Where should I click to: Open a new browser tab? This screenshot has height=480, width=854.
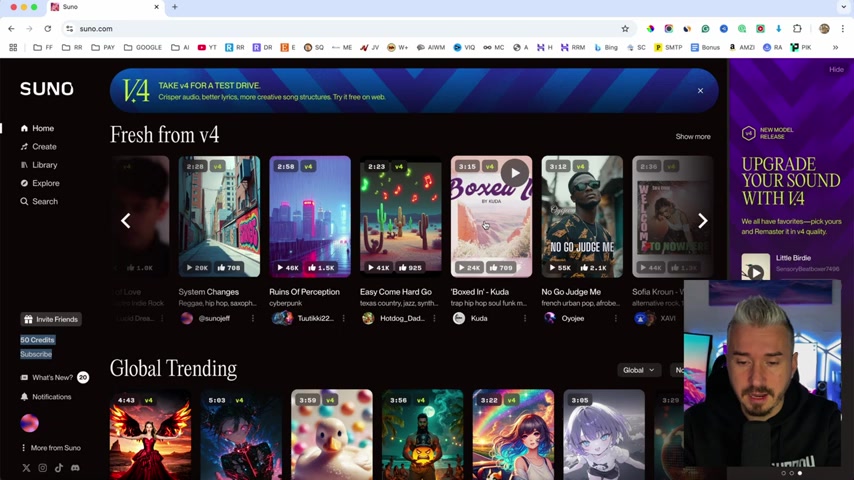point(175,7)
